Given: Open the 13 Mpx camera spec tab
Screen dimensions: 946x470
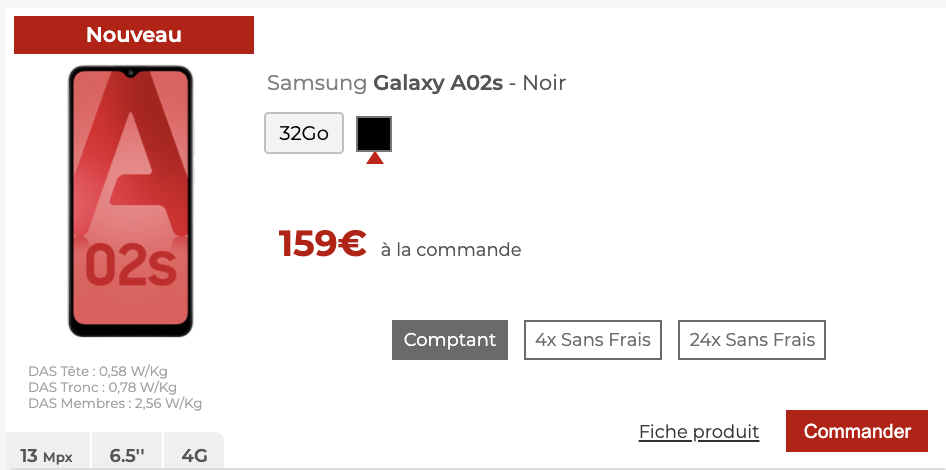Looking at the screenshot, I should point(47,456).
